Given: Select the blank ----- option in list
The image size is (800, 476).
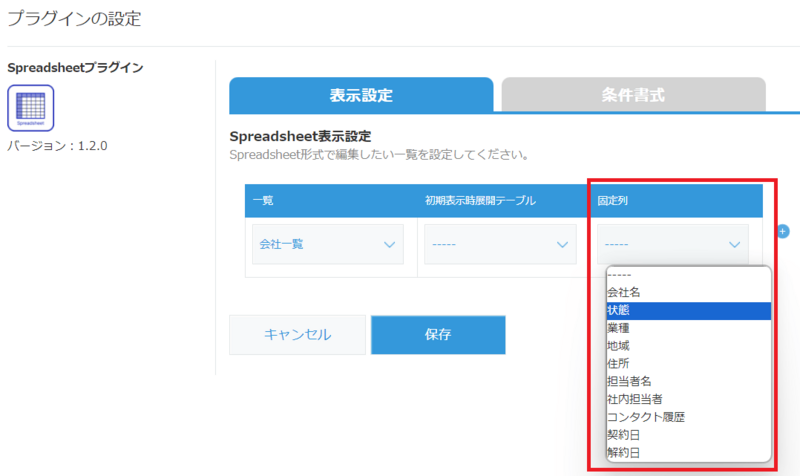Looking at the screenshot, I should click(x=688, y=275).
